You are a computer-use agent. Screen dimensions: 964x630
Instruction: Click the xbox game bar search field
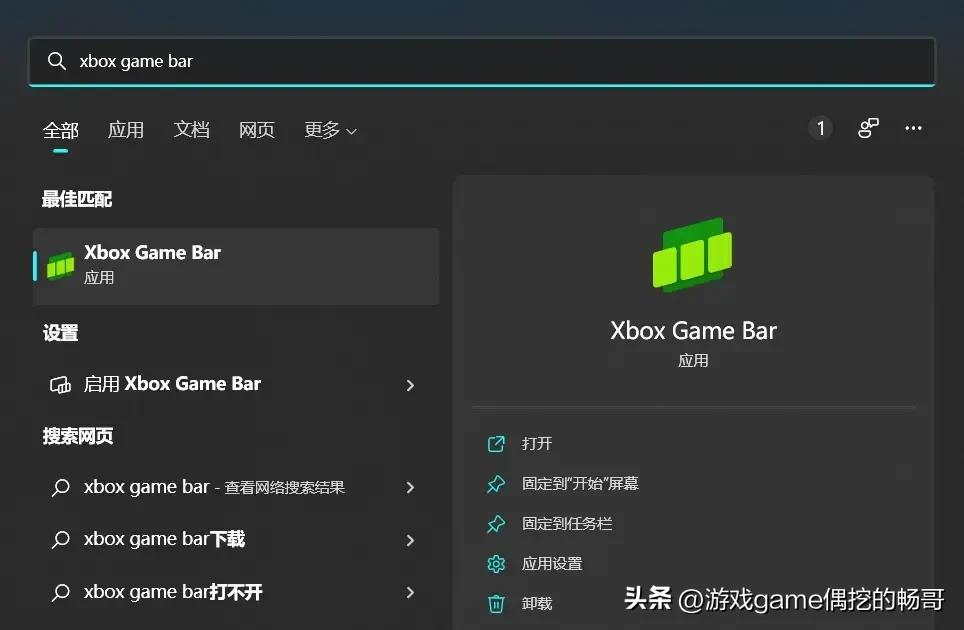tap(481, 61)
